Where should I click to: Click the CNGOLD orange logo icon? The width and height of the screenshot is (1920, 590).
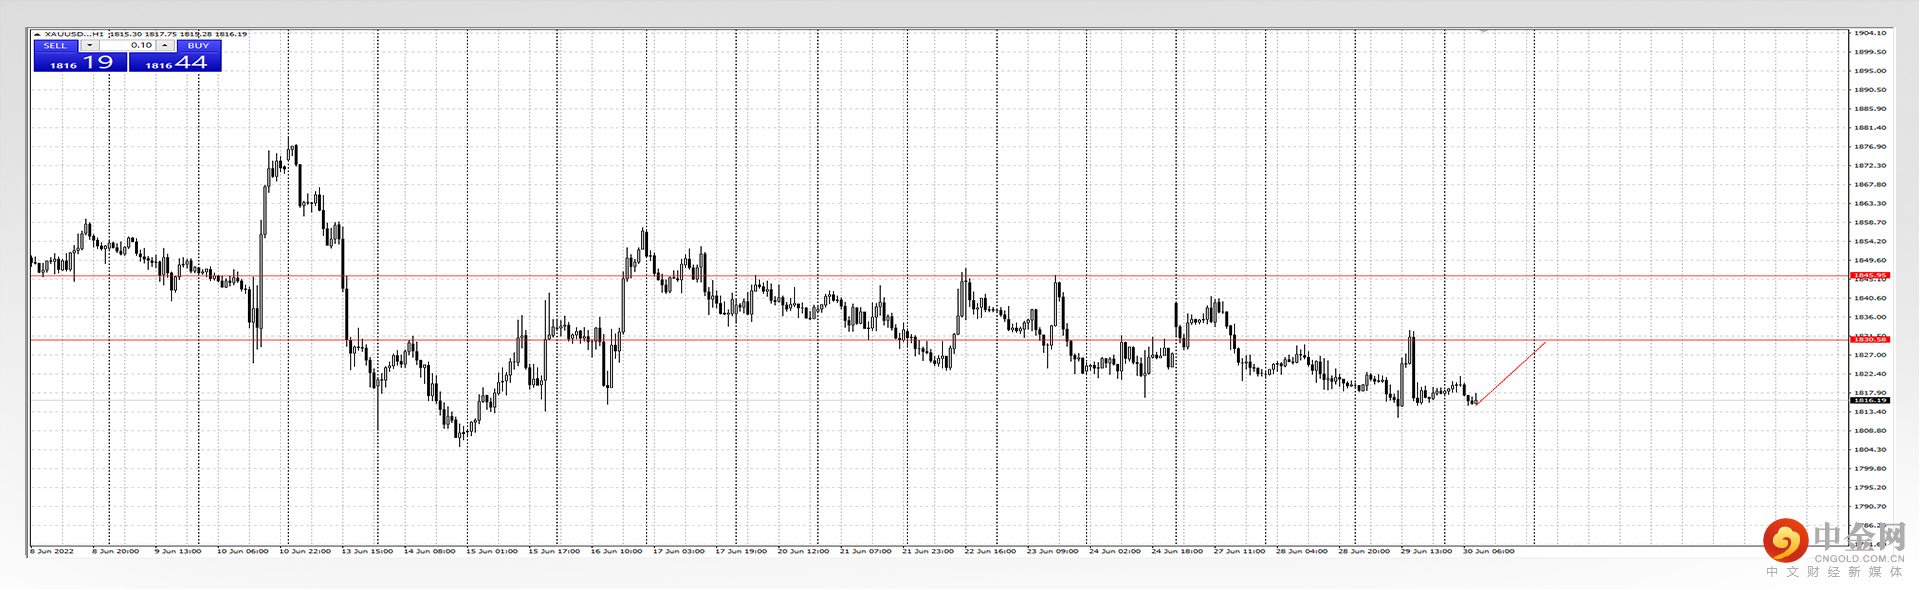click(x=1785, y=540)
